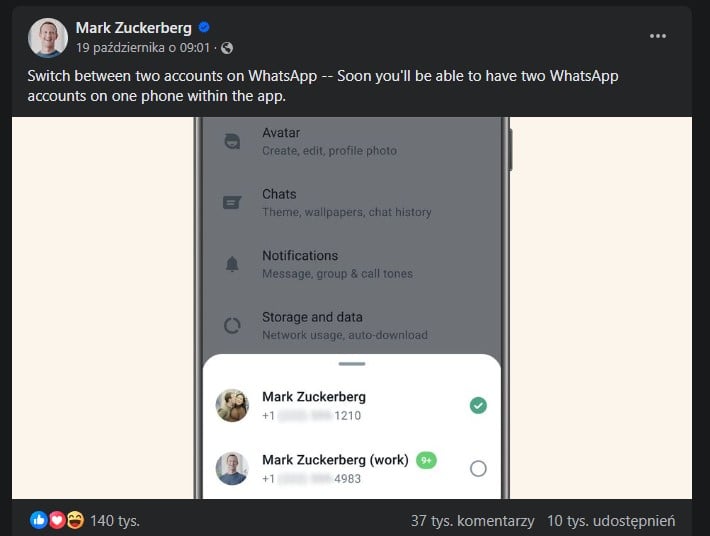Image resolution: width=710 pixels, height=536 pixels.
Task: Click the work account avatar photo
Action: tap(232, 468)
